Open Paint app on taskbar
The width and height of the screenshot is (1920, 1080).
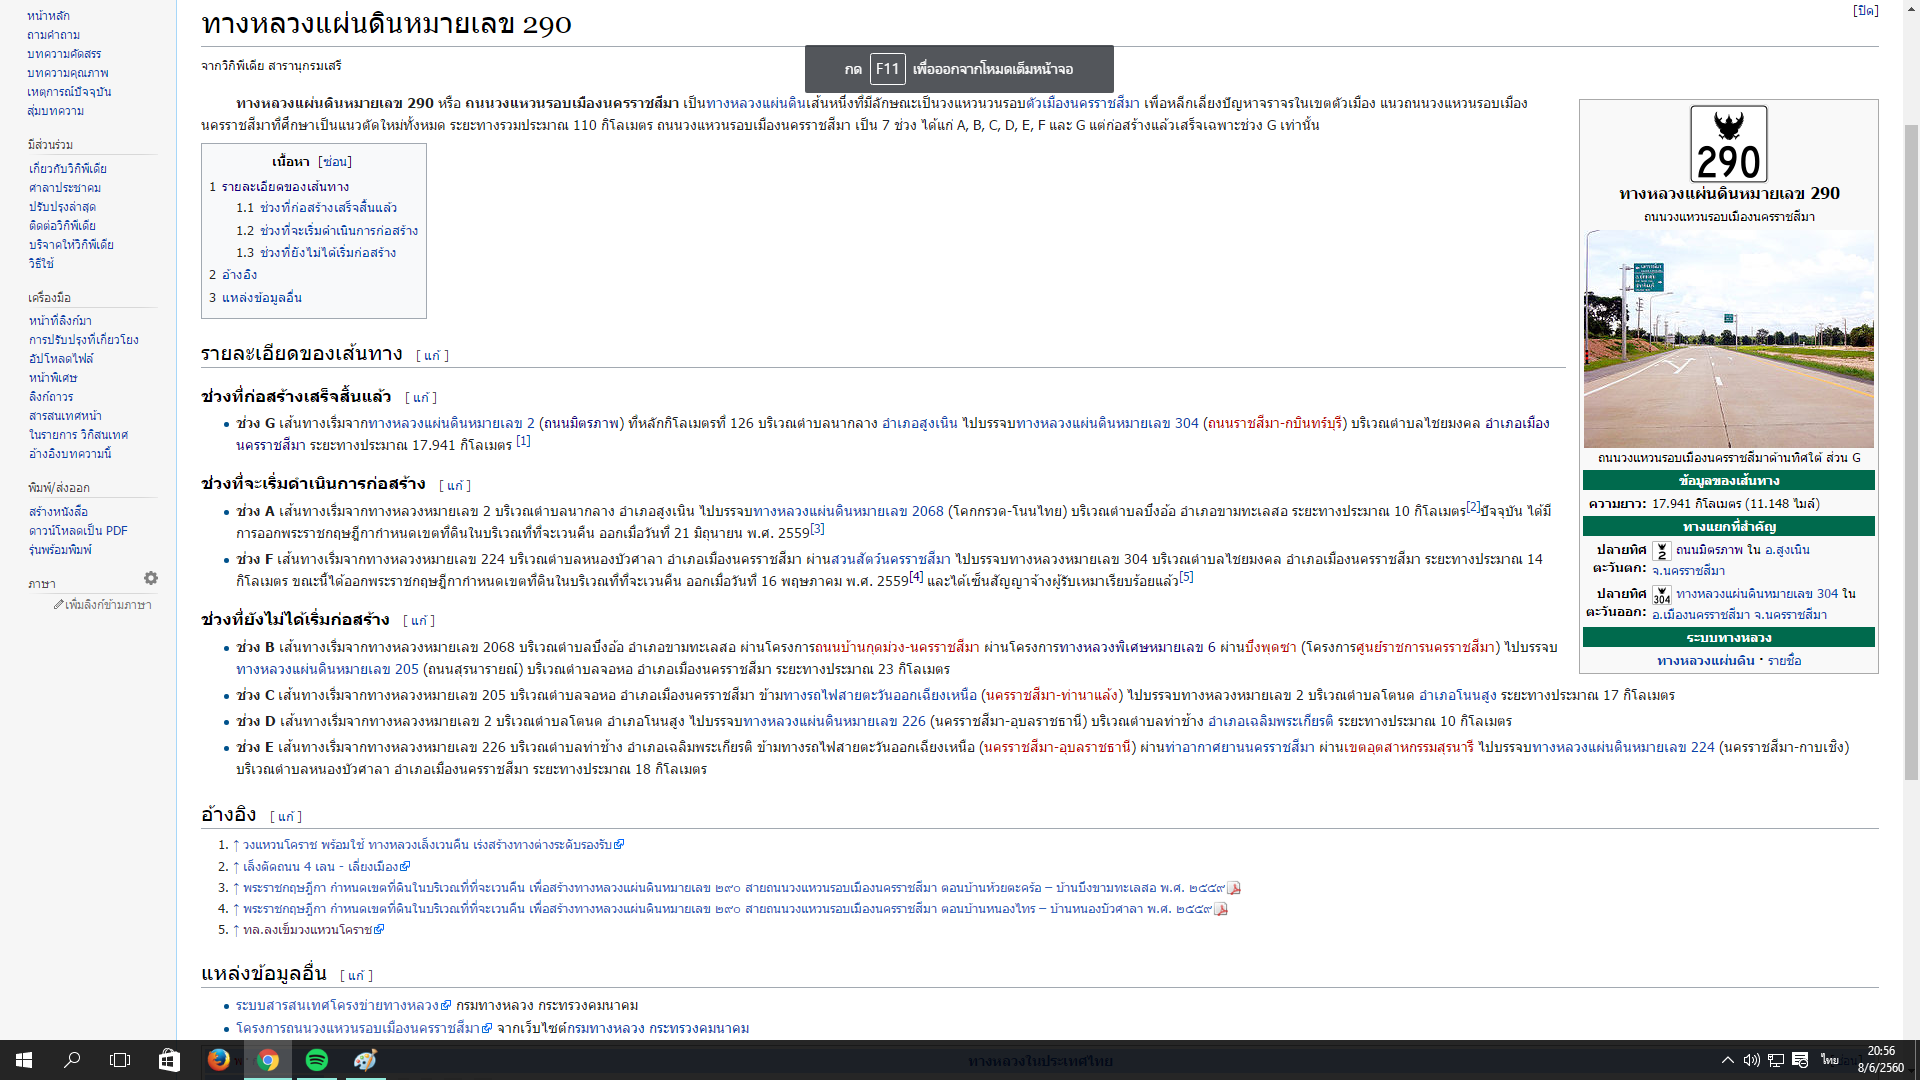click(x=365, y=1060)
